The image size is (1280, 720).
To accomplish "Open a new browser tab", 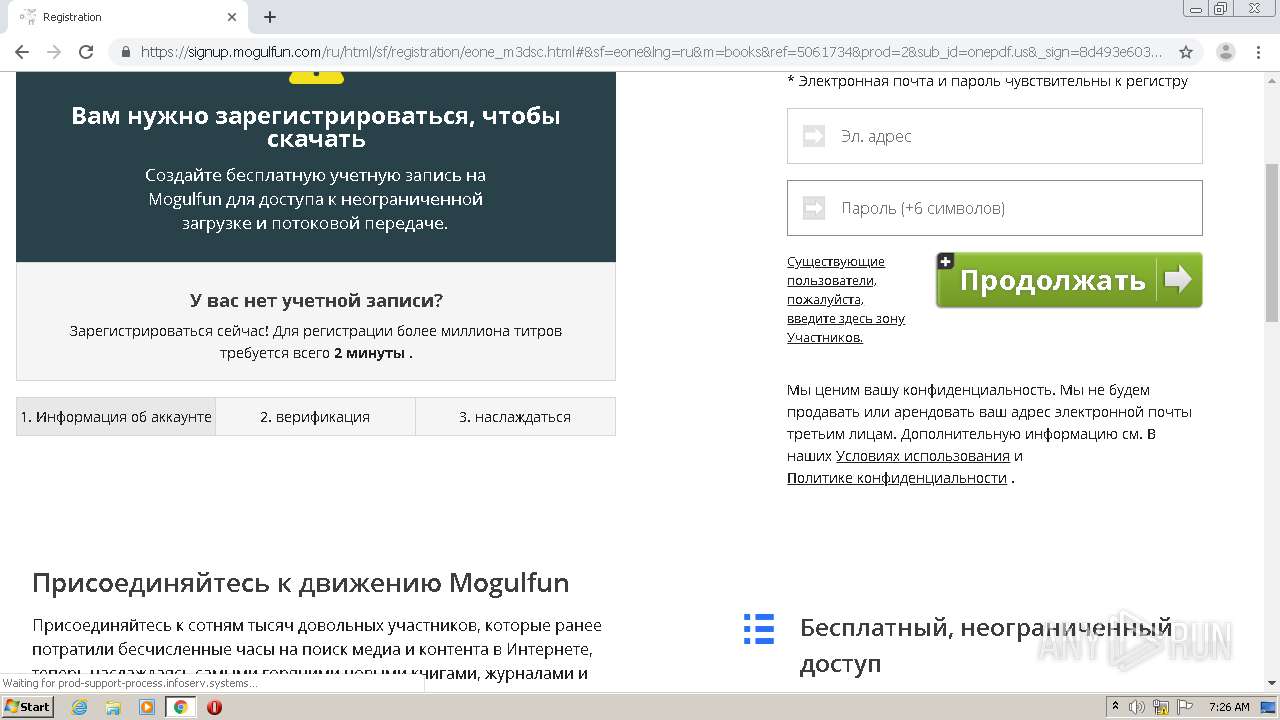I will coord(270,17).
